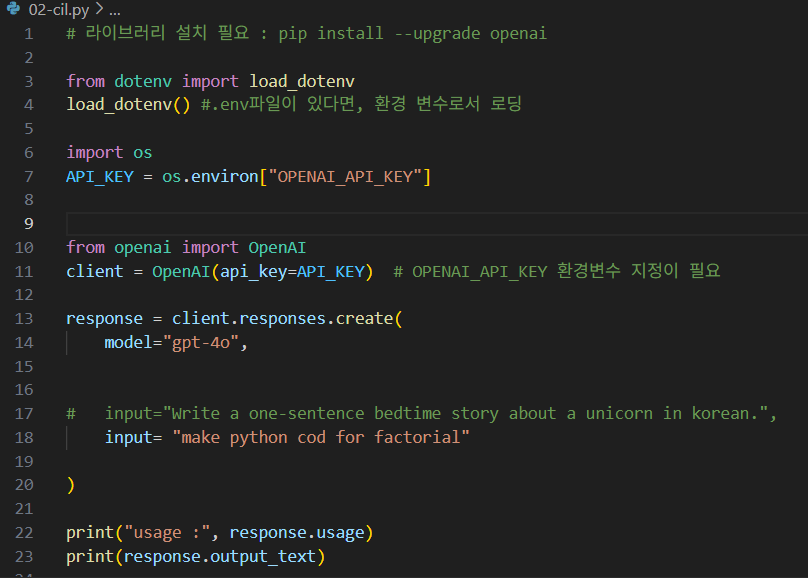The width and height of the screenshot is (808, 578).
Task: Click line number 20 in gutter
Action: click(24, 485)
